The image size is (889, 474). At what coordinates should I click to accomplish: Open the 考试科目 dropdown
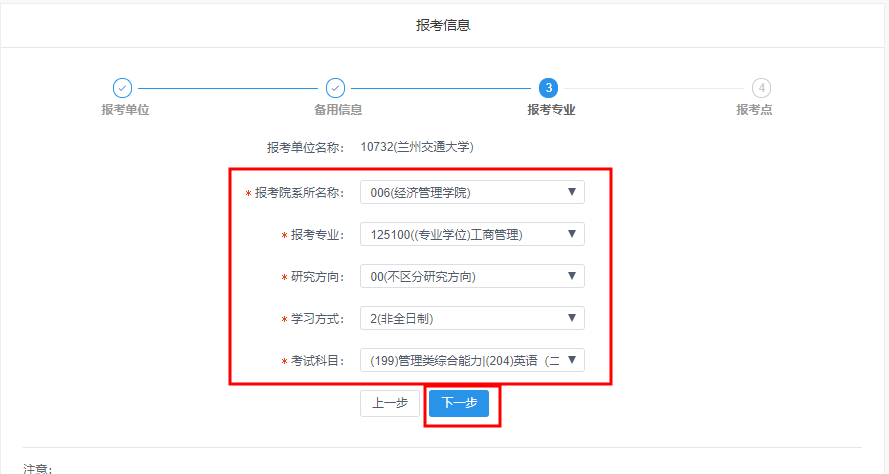pyautogui.click(x=472, y=360)
